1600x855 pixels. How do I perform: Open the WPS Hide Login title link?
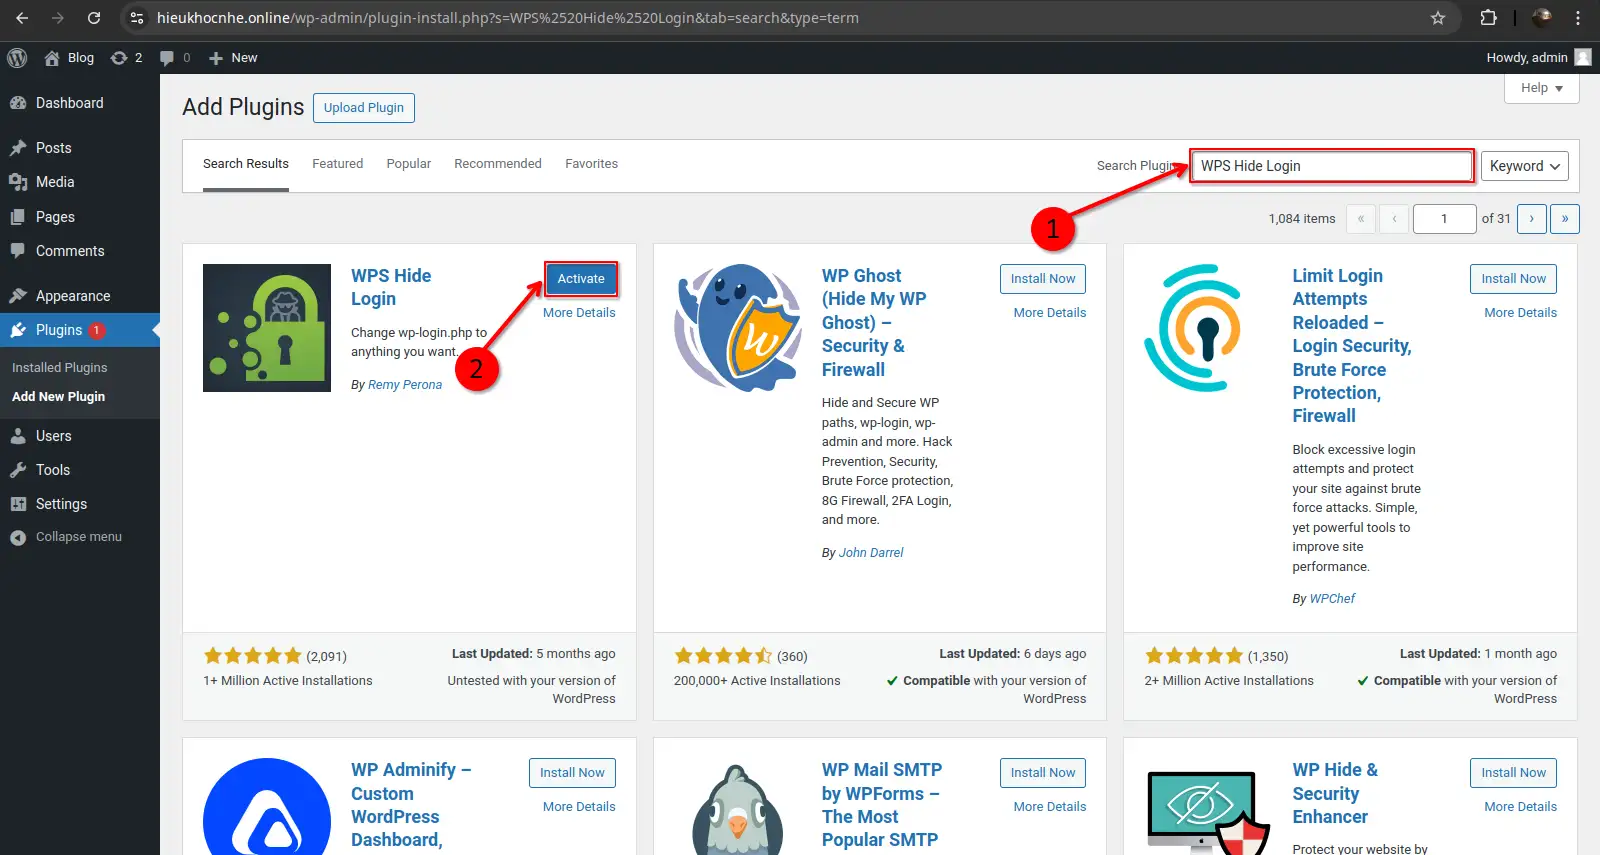[391, 287]
